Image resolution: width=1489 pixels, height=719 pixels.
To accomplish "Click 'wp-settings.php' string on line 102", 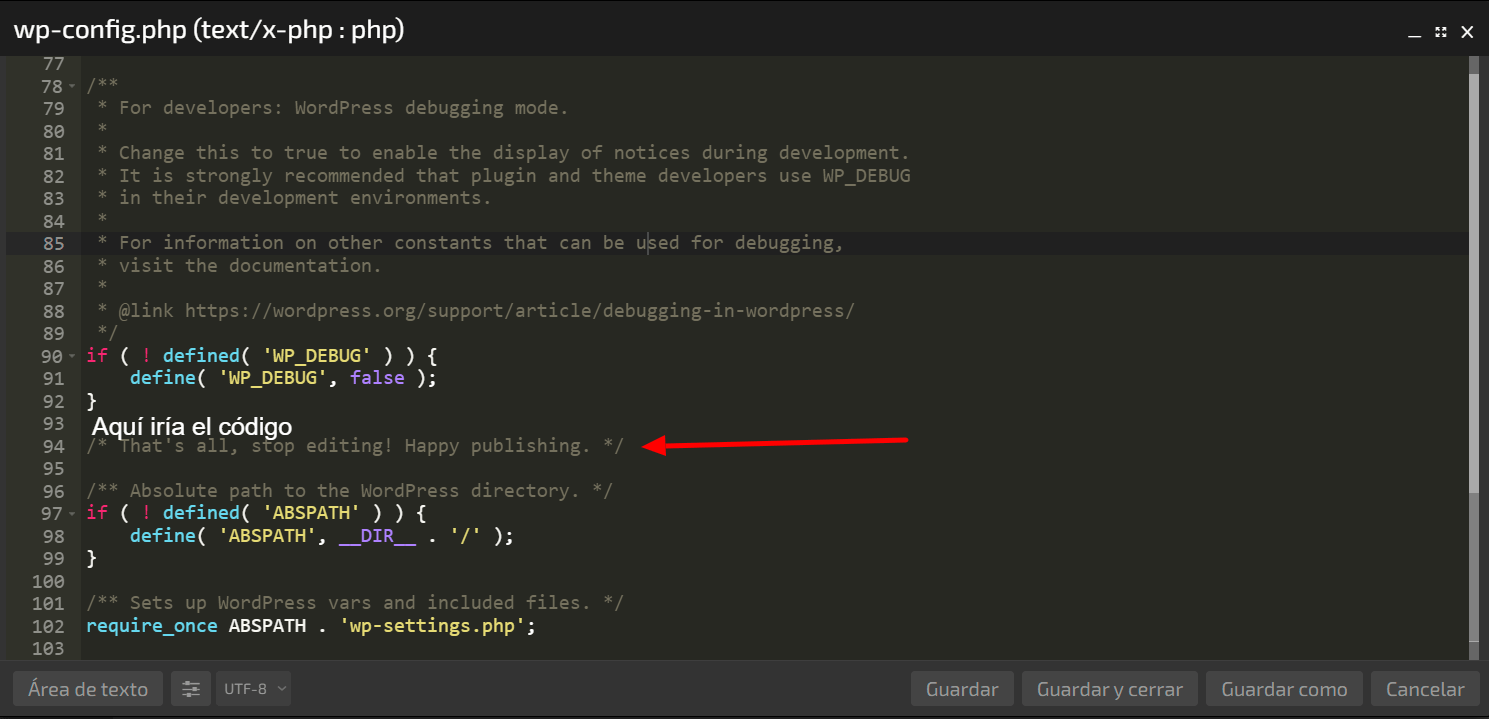I will 433,626.
